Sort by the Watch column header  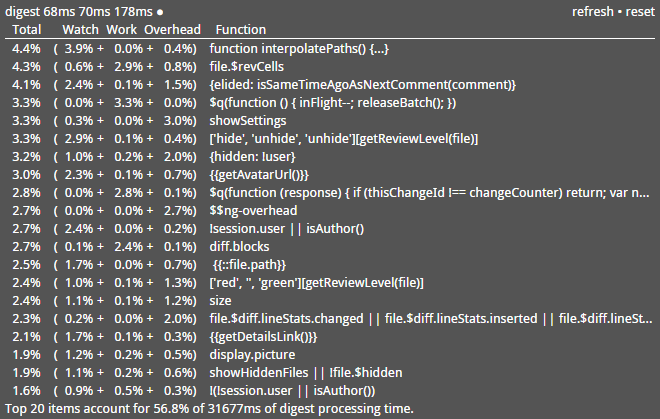tap(80, 29)
